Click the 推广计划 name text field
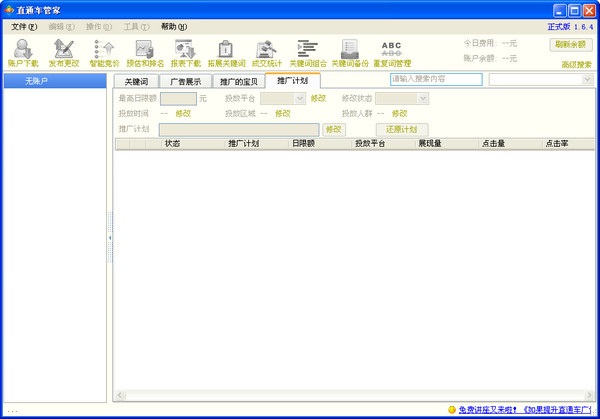The height and width of the screenshot is (419, 600). [239, 129]
